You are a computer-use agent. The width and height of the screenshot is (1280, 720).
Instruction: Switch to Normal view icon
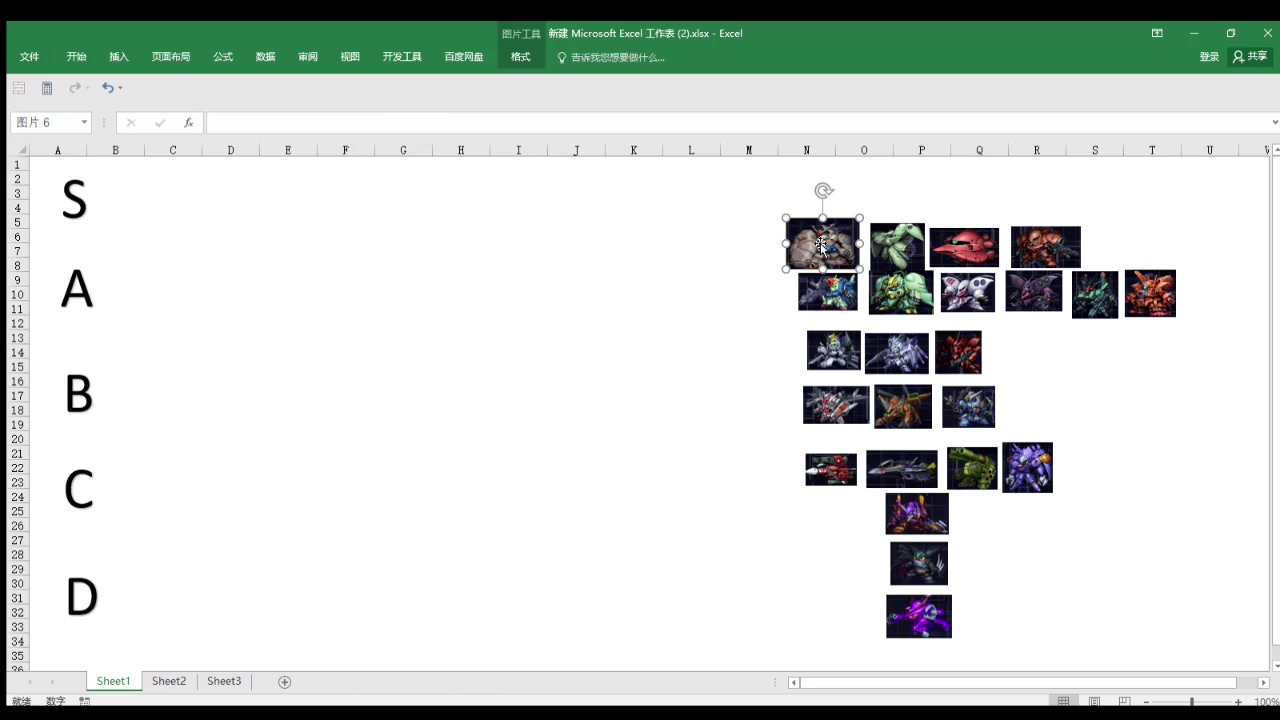1064,702
